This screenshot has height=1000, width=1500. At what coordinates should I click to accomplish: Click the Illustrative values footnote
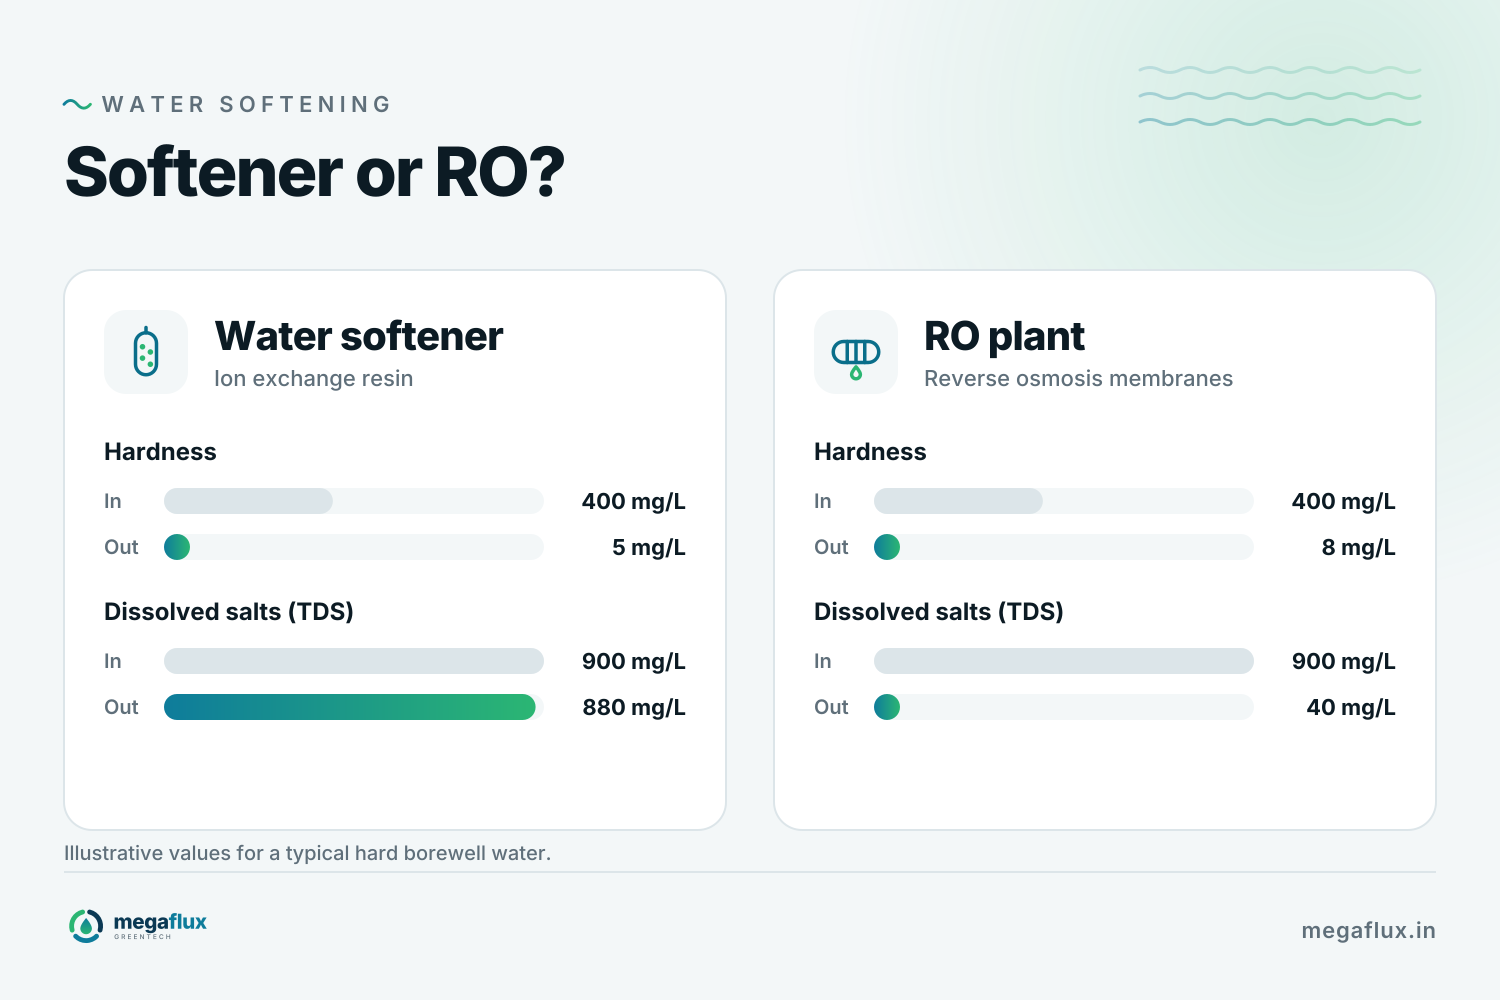307,853
